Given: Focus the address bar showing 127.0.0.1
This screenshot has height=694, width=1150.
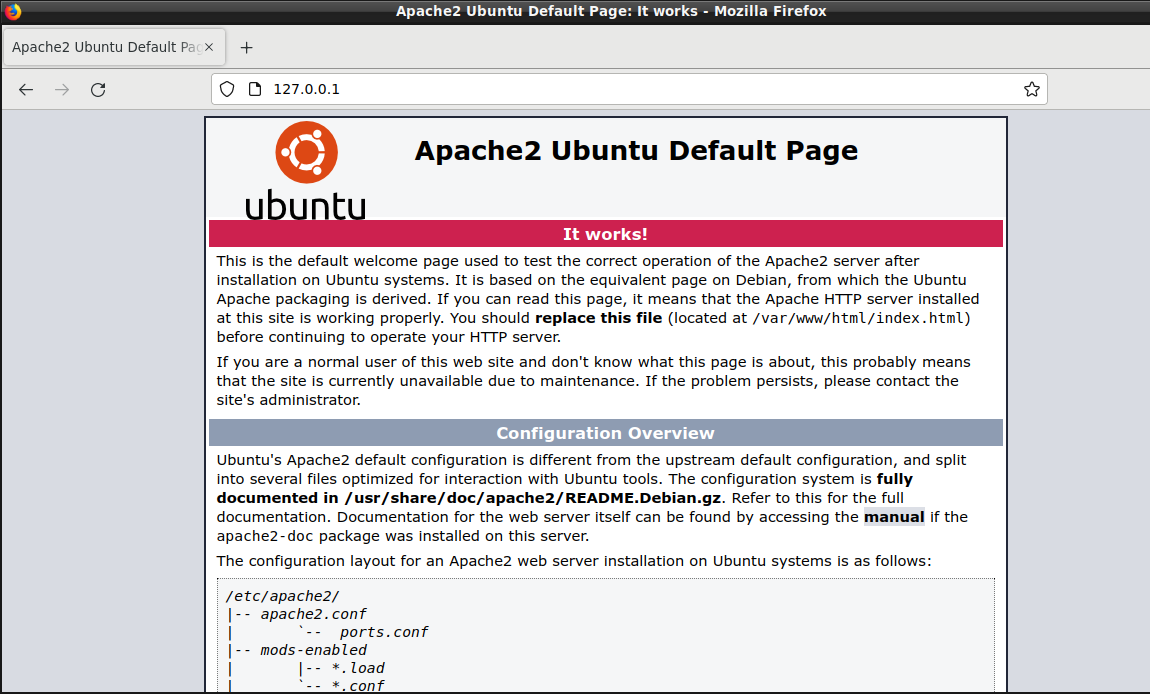Looking at the screenshot, I should click(629, 89).
